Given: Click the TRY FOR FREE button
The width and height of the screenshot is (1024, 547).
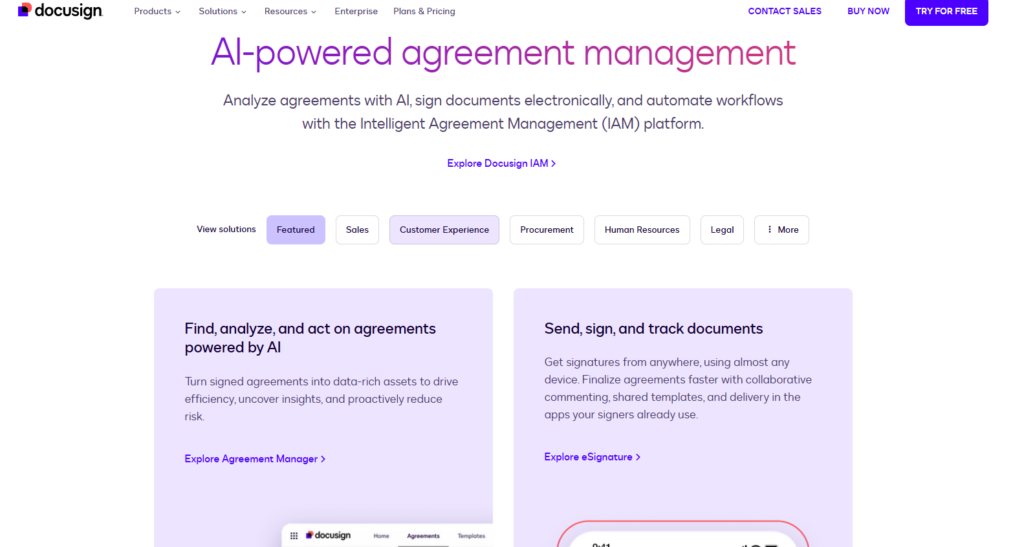Looking at the screenshot, I should point(946,11).
